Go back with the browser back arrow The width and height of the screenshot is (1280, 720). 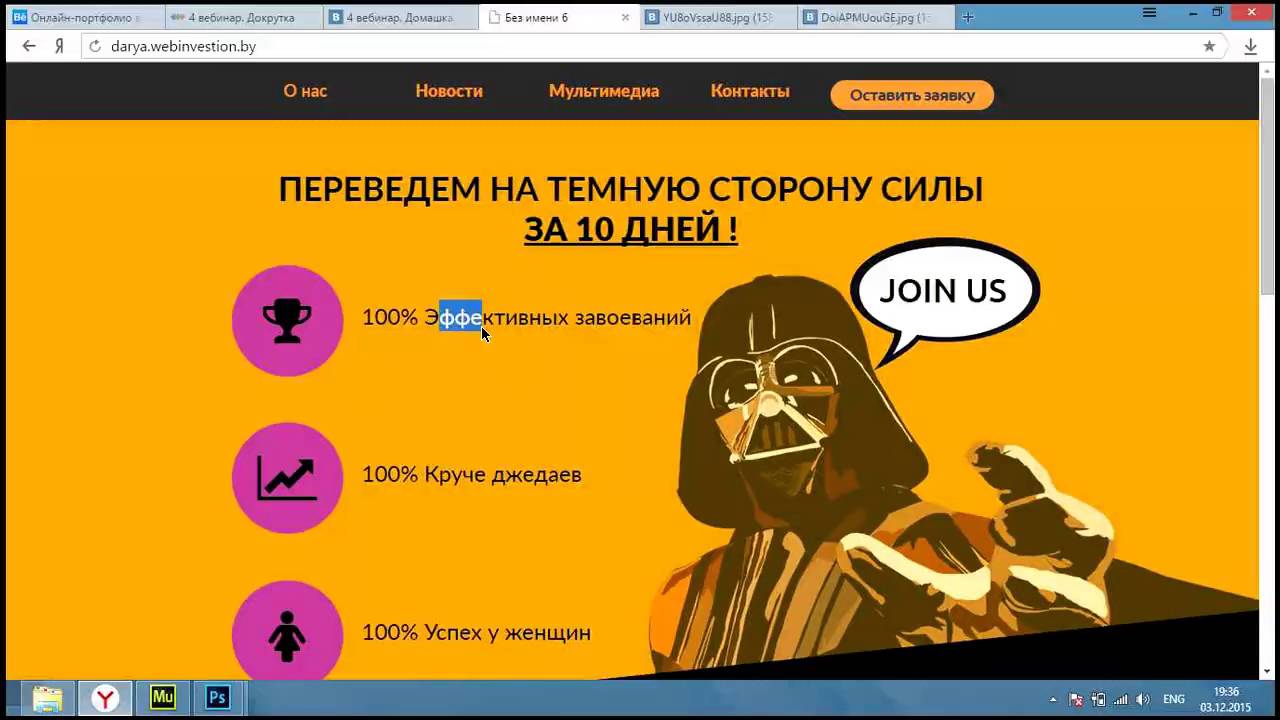(x=29, y=46)
